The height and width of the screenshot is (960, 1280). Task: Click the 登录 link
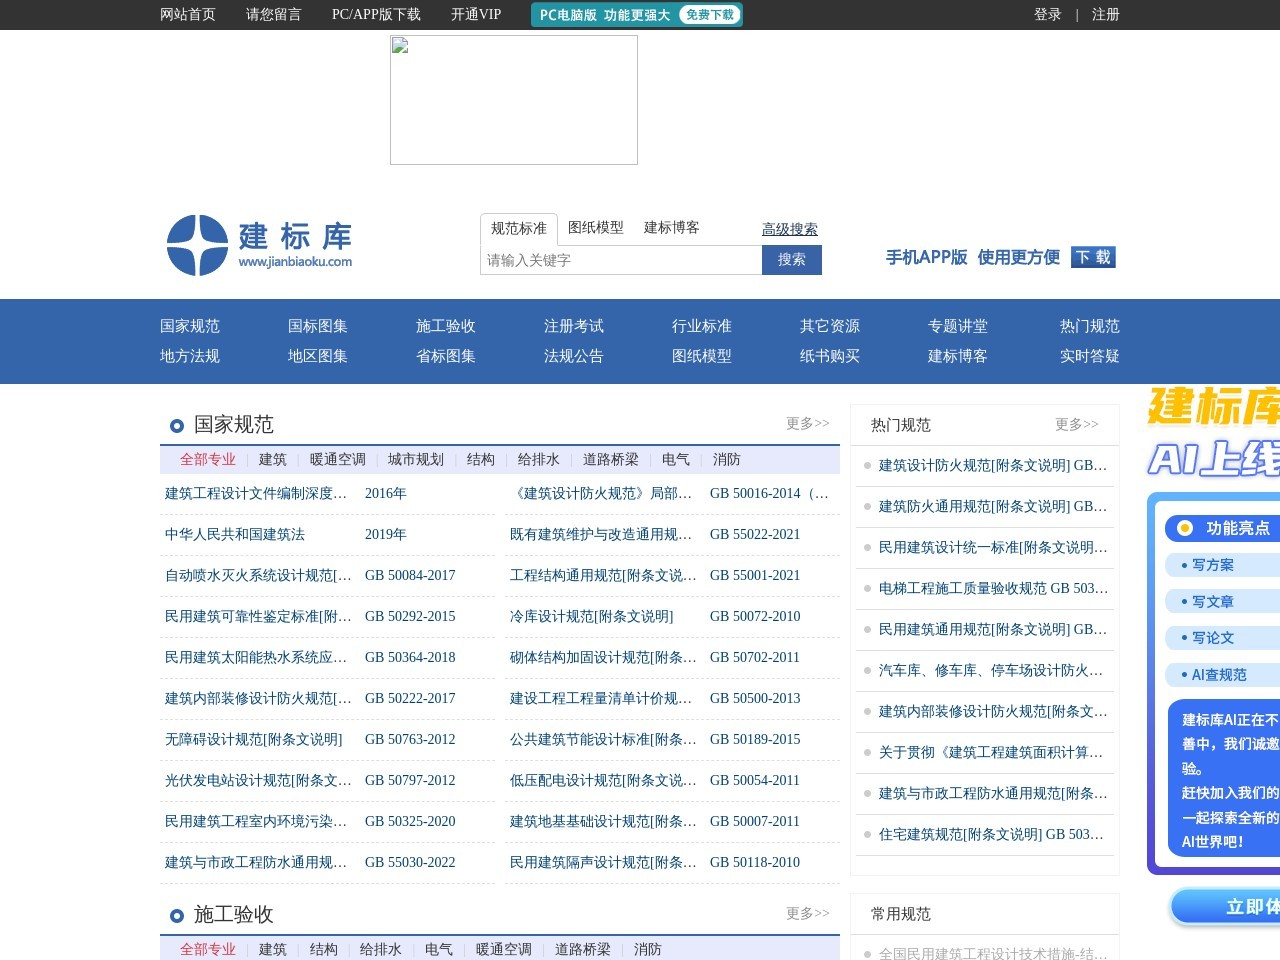click(1048, 15)
